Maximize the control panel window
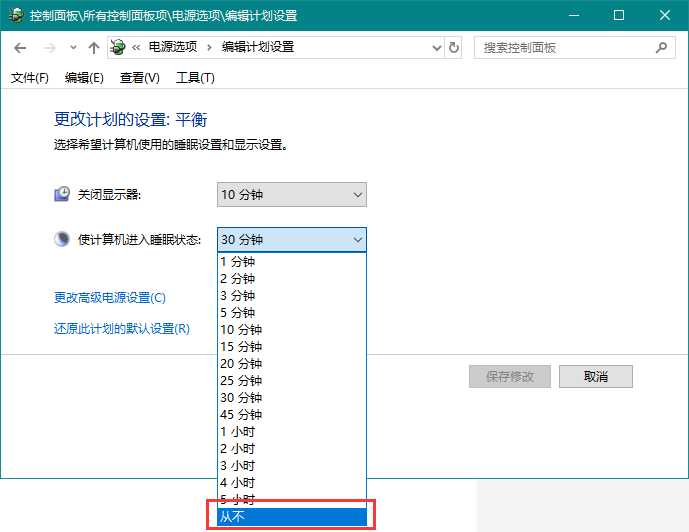The width and height of the screenshot is (689, 532). click(x=619, y=15)
